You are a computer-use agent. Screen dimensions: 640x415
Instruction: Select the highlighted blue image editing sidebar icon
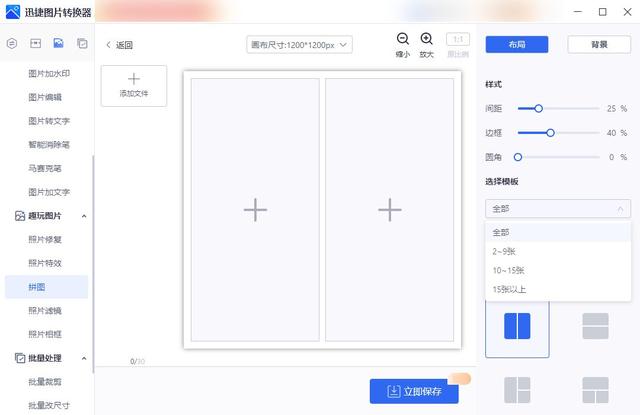(x=58, y=43)
